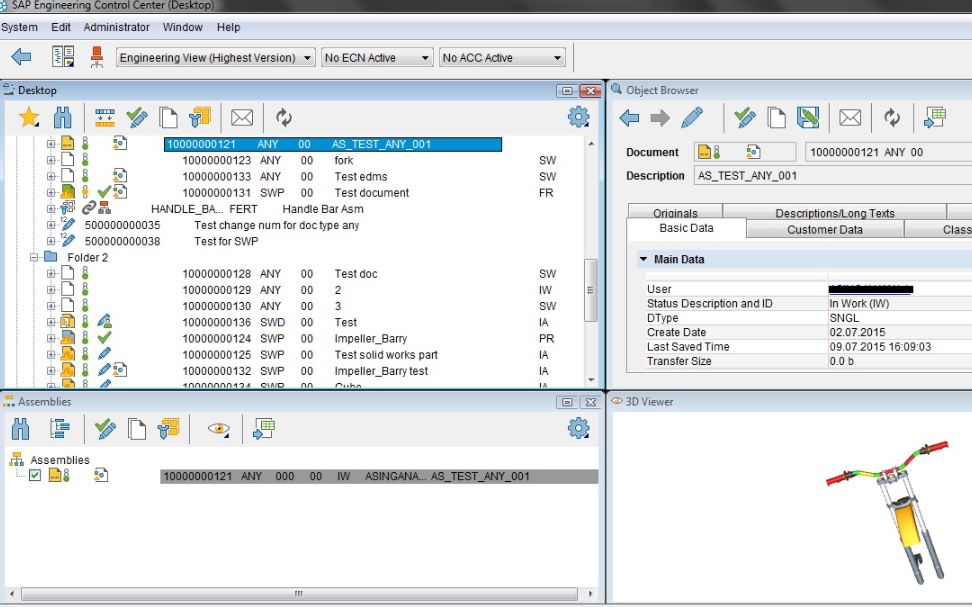Expand the 10000000124 Impeller_Barry row
The height and width of the screenshot is (607, 972).
(51, 339)
